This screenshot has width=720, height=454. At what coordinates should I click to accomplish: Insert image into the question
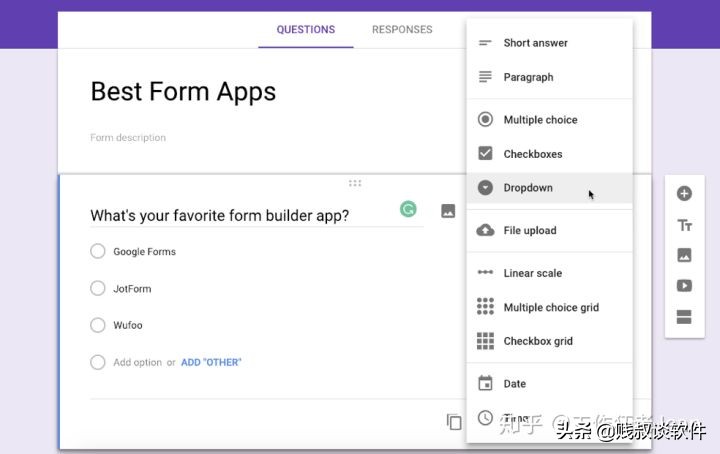click(448, 211)
